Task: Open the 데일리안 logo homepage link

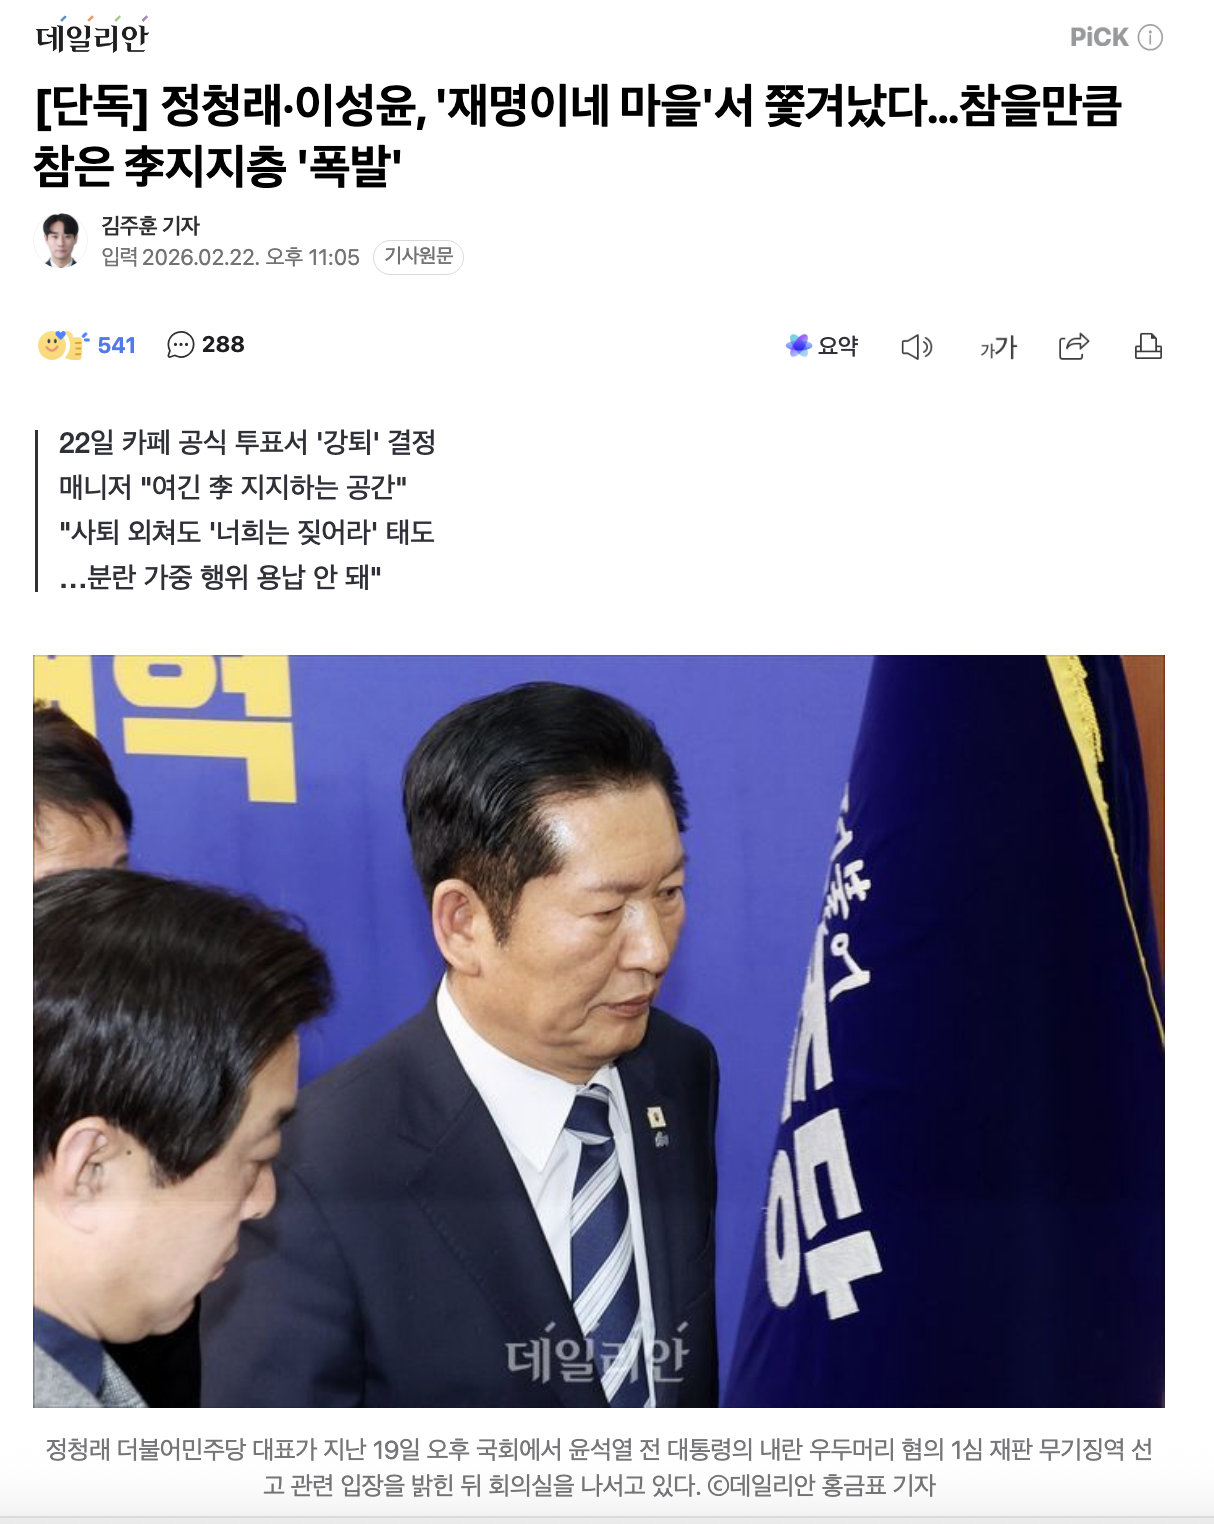Action: tap(92, 36)
